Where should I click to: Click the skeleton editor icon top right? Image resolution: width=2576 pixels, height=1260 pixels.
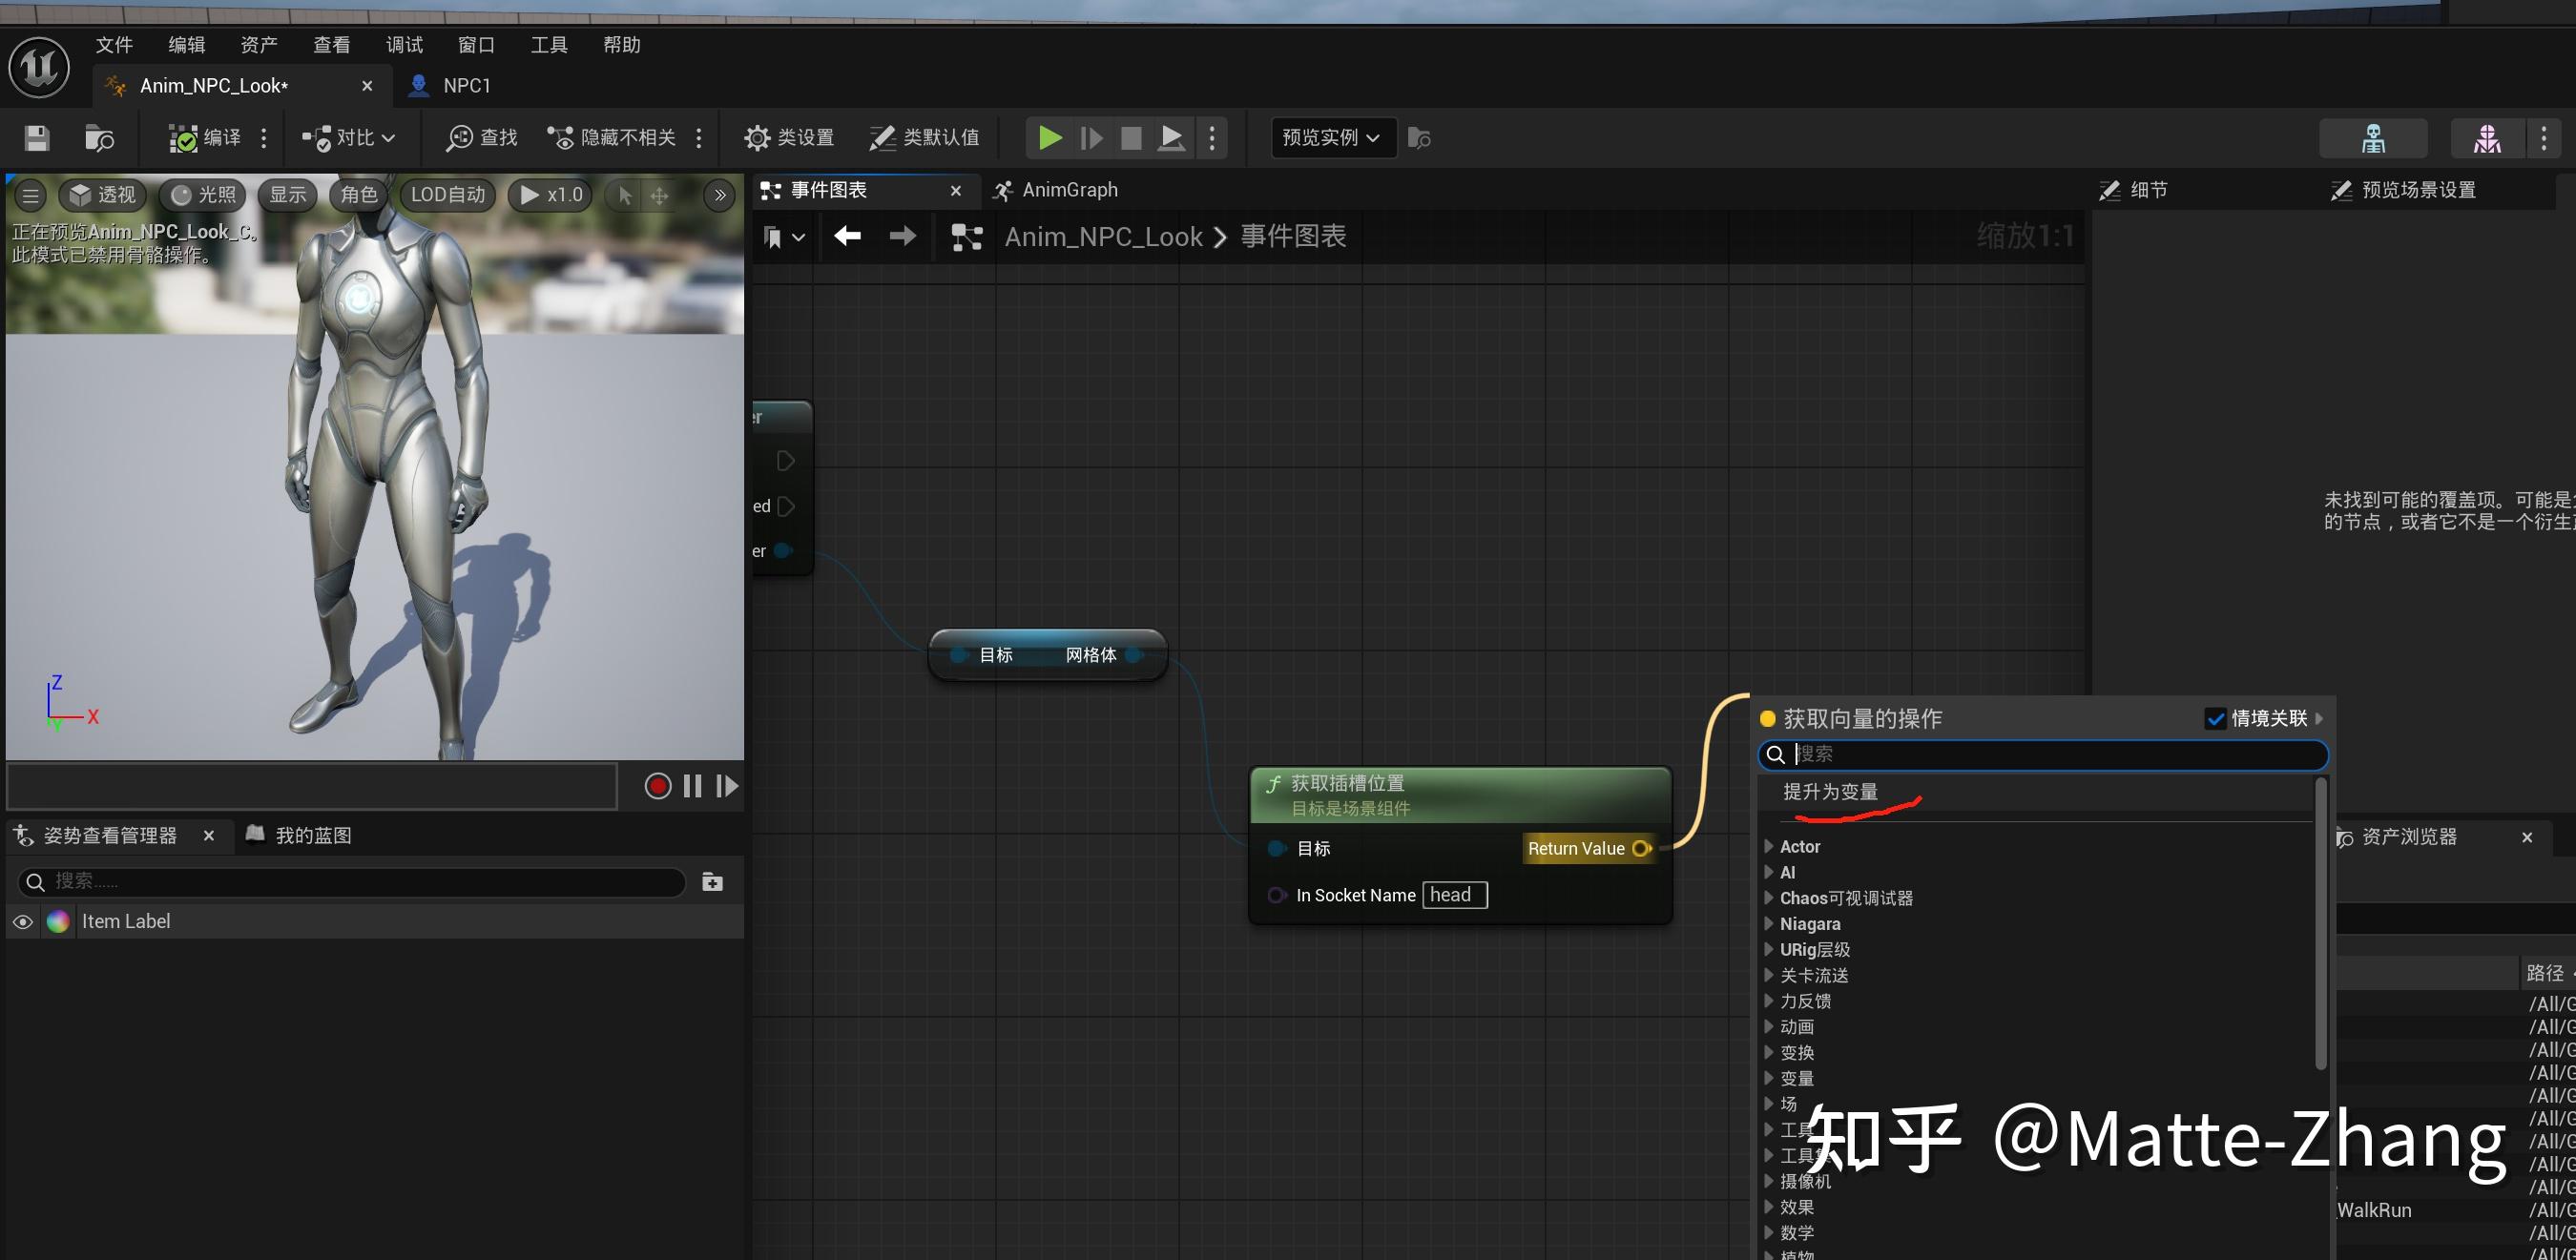point(2373,137)
